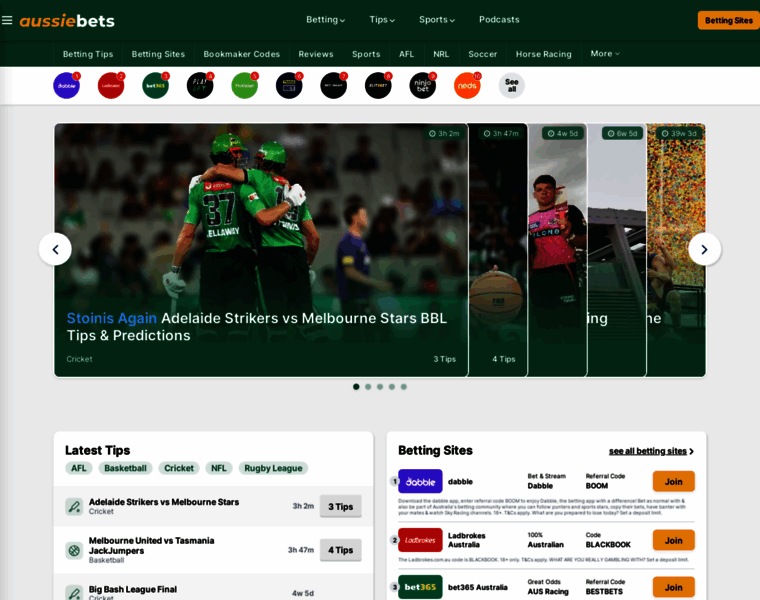760x600 pixels.
Task: Click see all betting sites link
Action: (x=651, y=451)
